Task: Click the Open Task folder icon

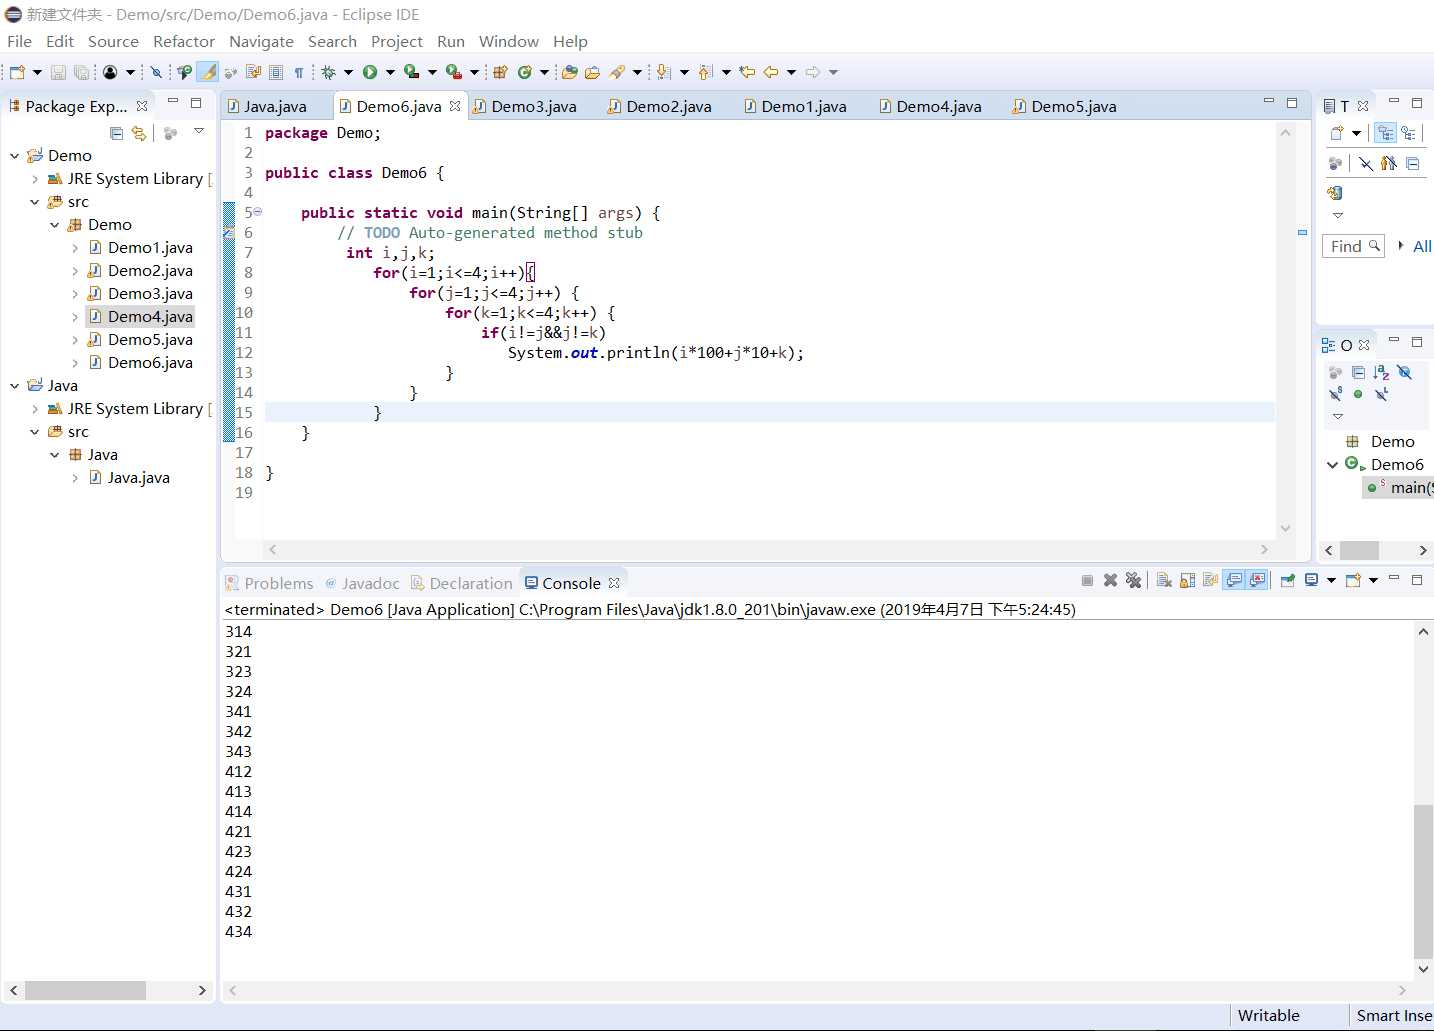Action: [593, 72]
